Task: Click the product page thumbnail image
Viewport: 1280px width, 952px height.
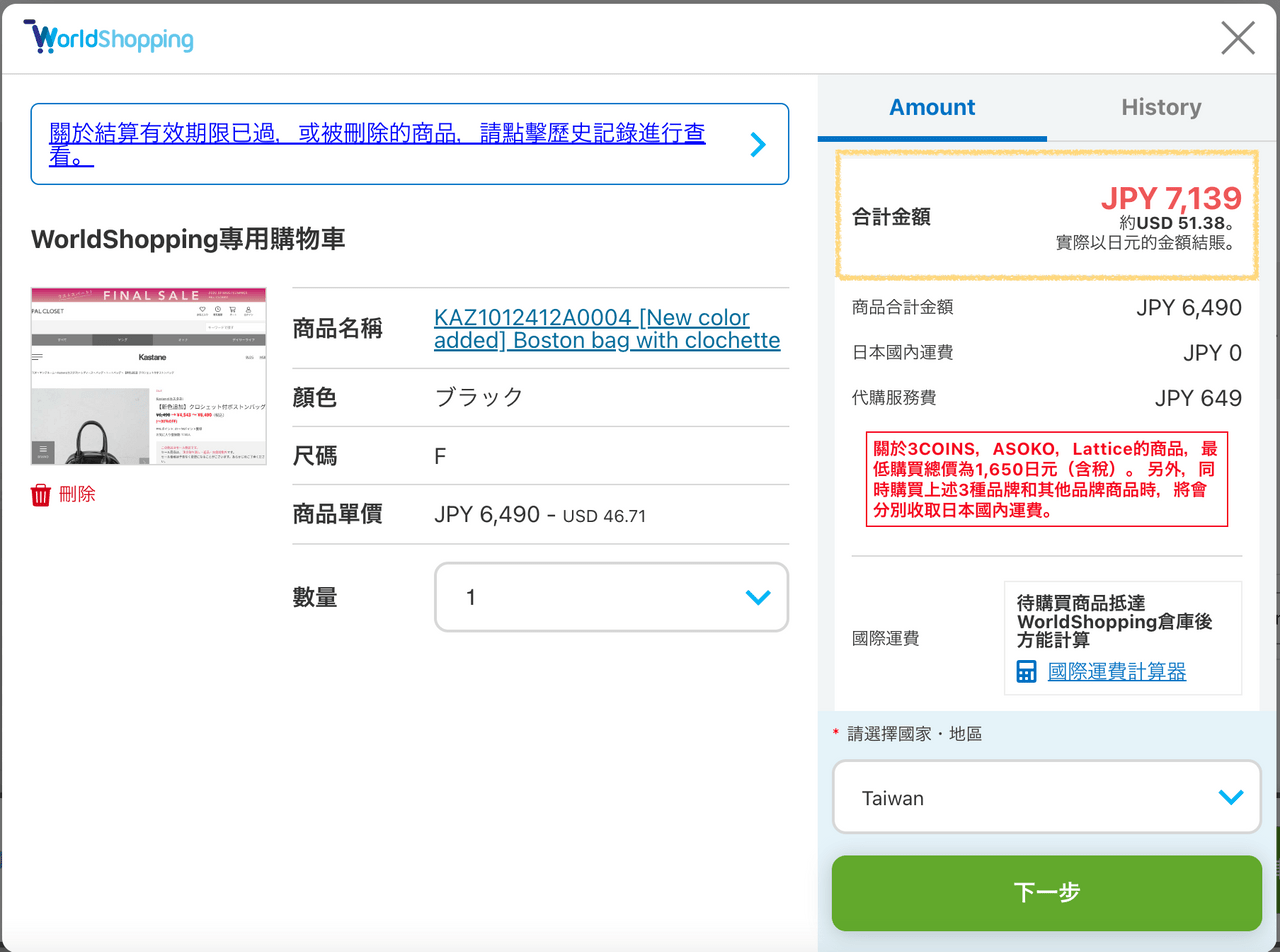Action: point(149,376)
